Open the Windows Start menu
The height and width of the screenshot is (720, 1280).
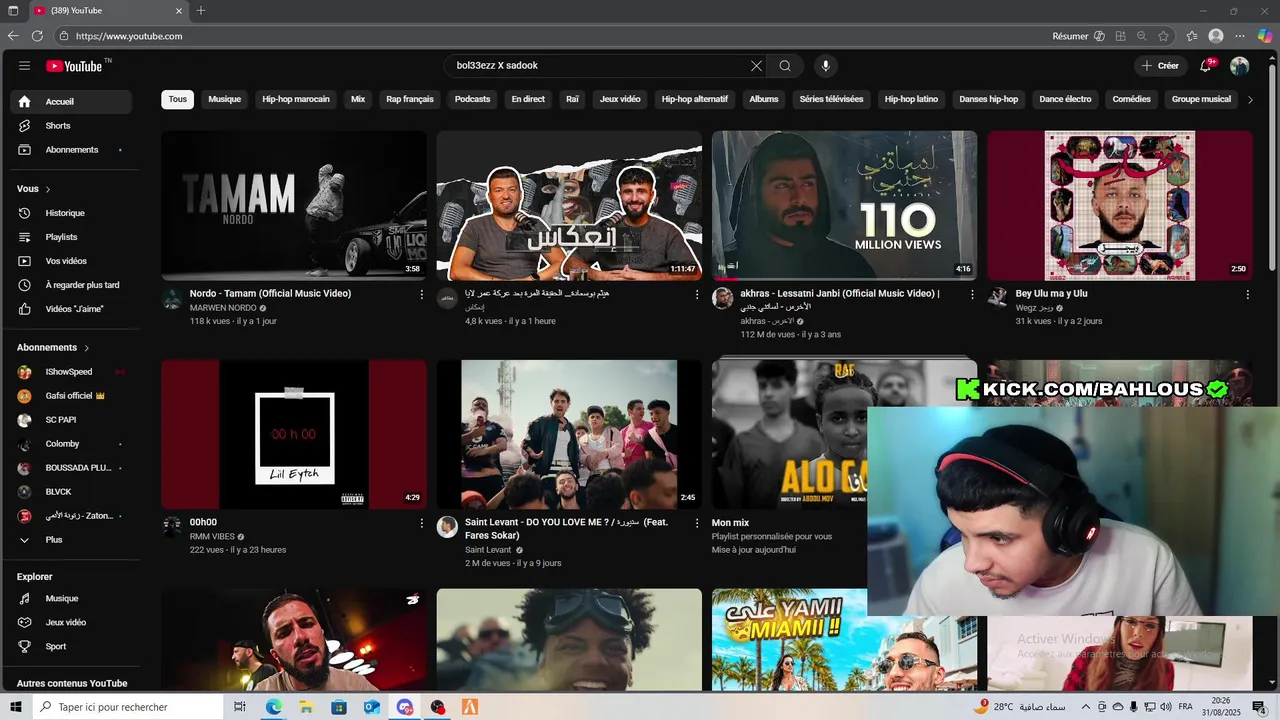pos(14,707)
